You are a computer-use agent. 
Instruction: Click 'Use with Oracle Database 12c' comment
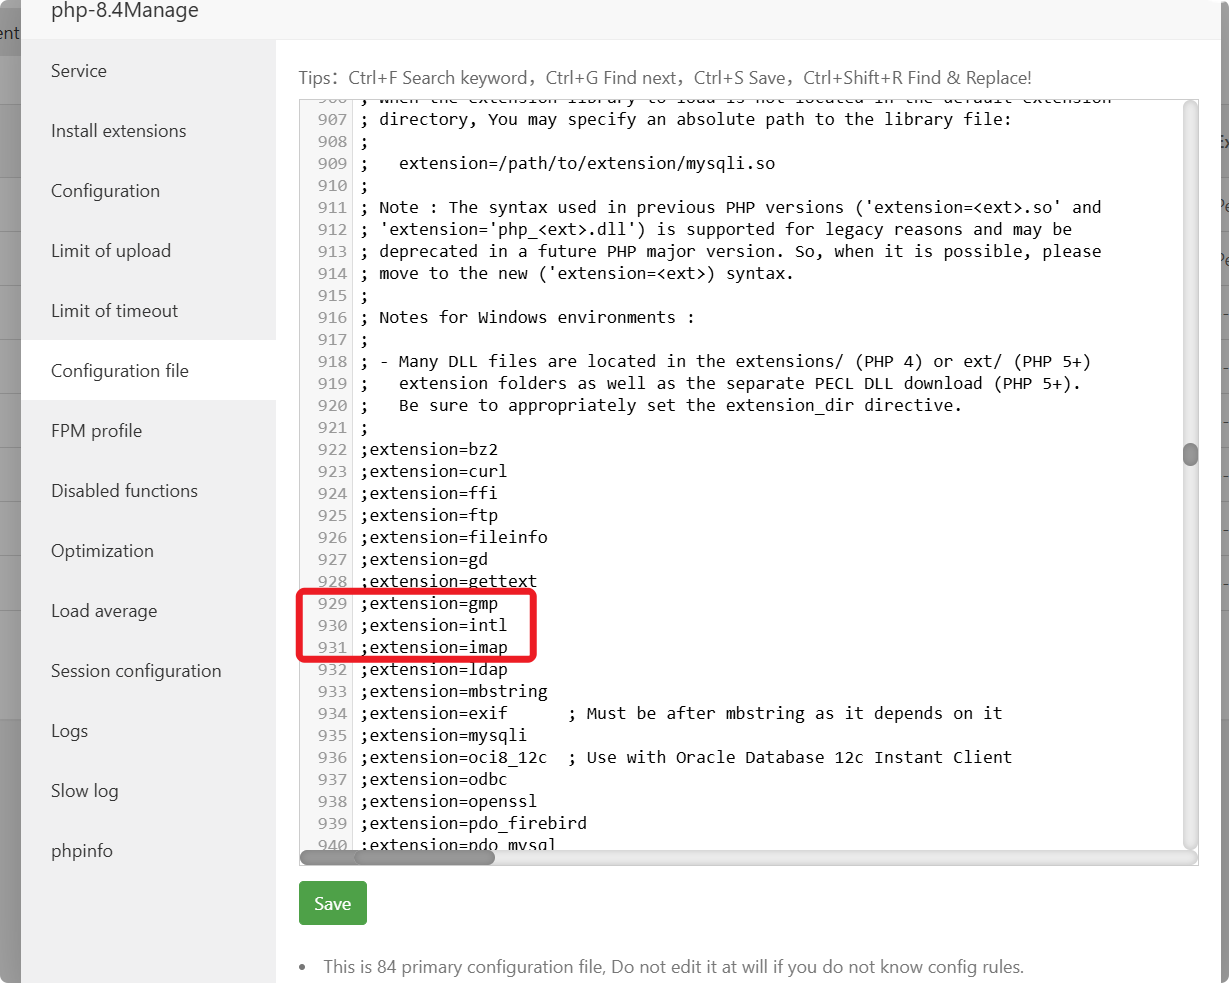click(790, 757)
